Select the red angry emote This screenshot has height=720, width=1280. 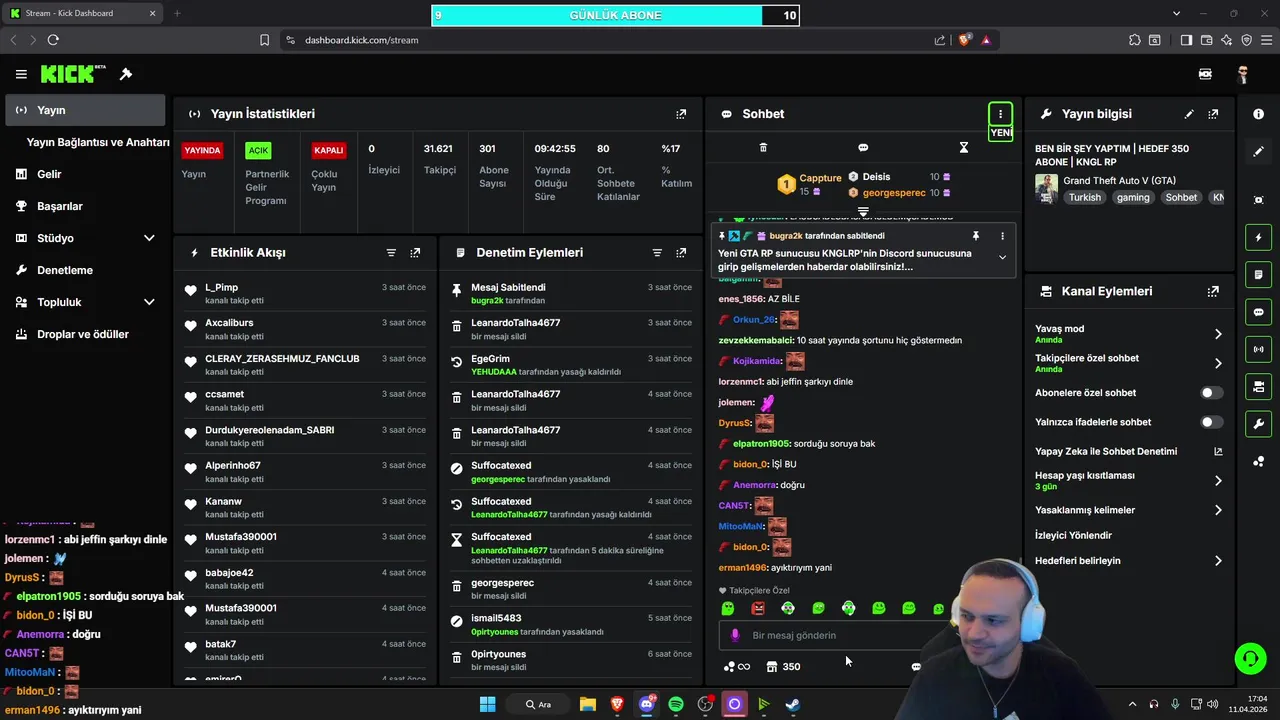(758, 608)
